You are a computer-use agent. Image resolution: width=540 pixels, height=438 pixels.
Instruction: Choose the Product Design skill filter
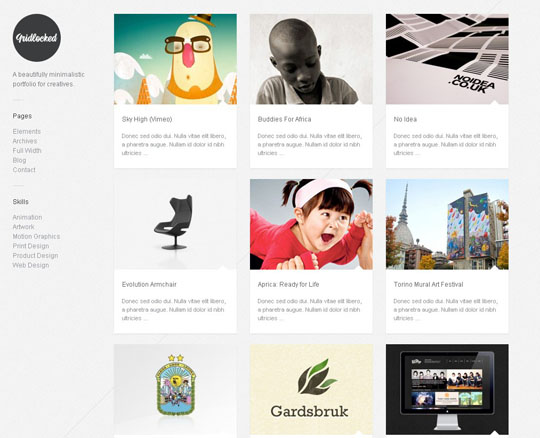(35, 256)
